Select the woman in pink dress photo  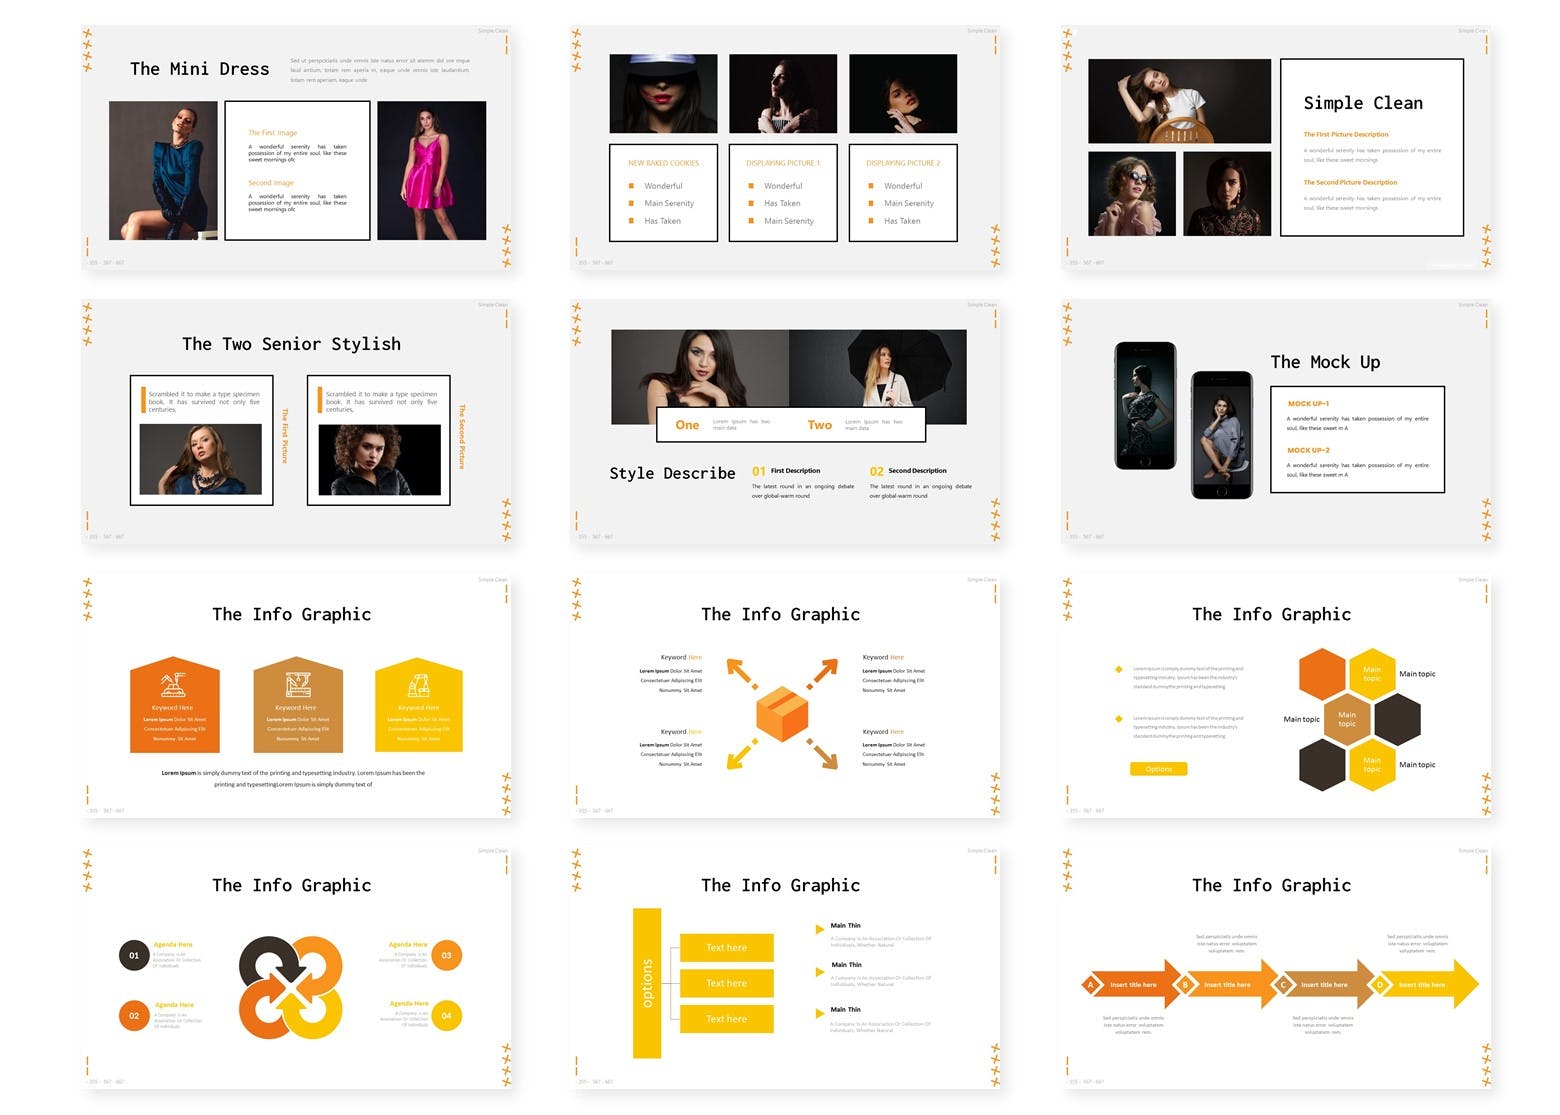[431, 170]
